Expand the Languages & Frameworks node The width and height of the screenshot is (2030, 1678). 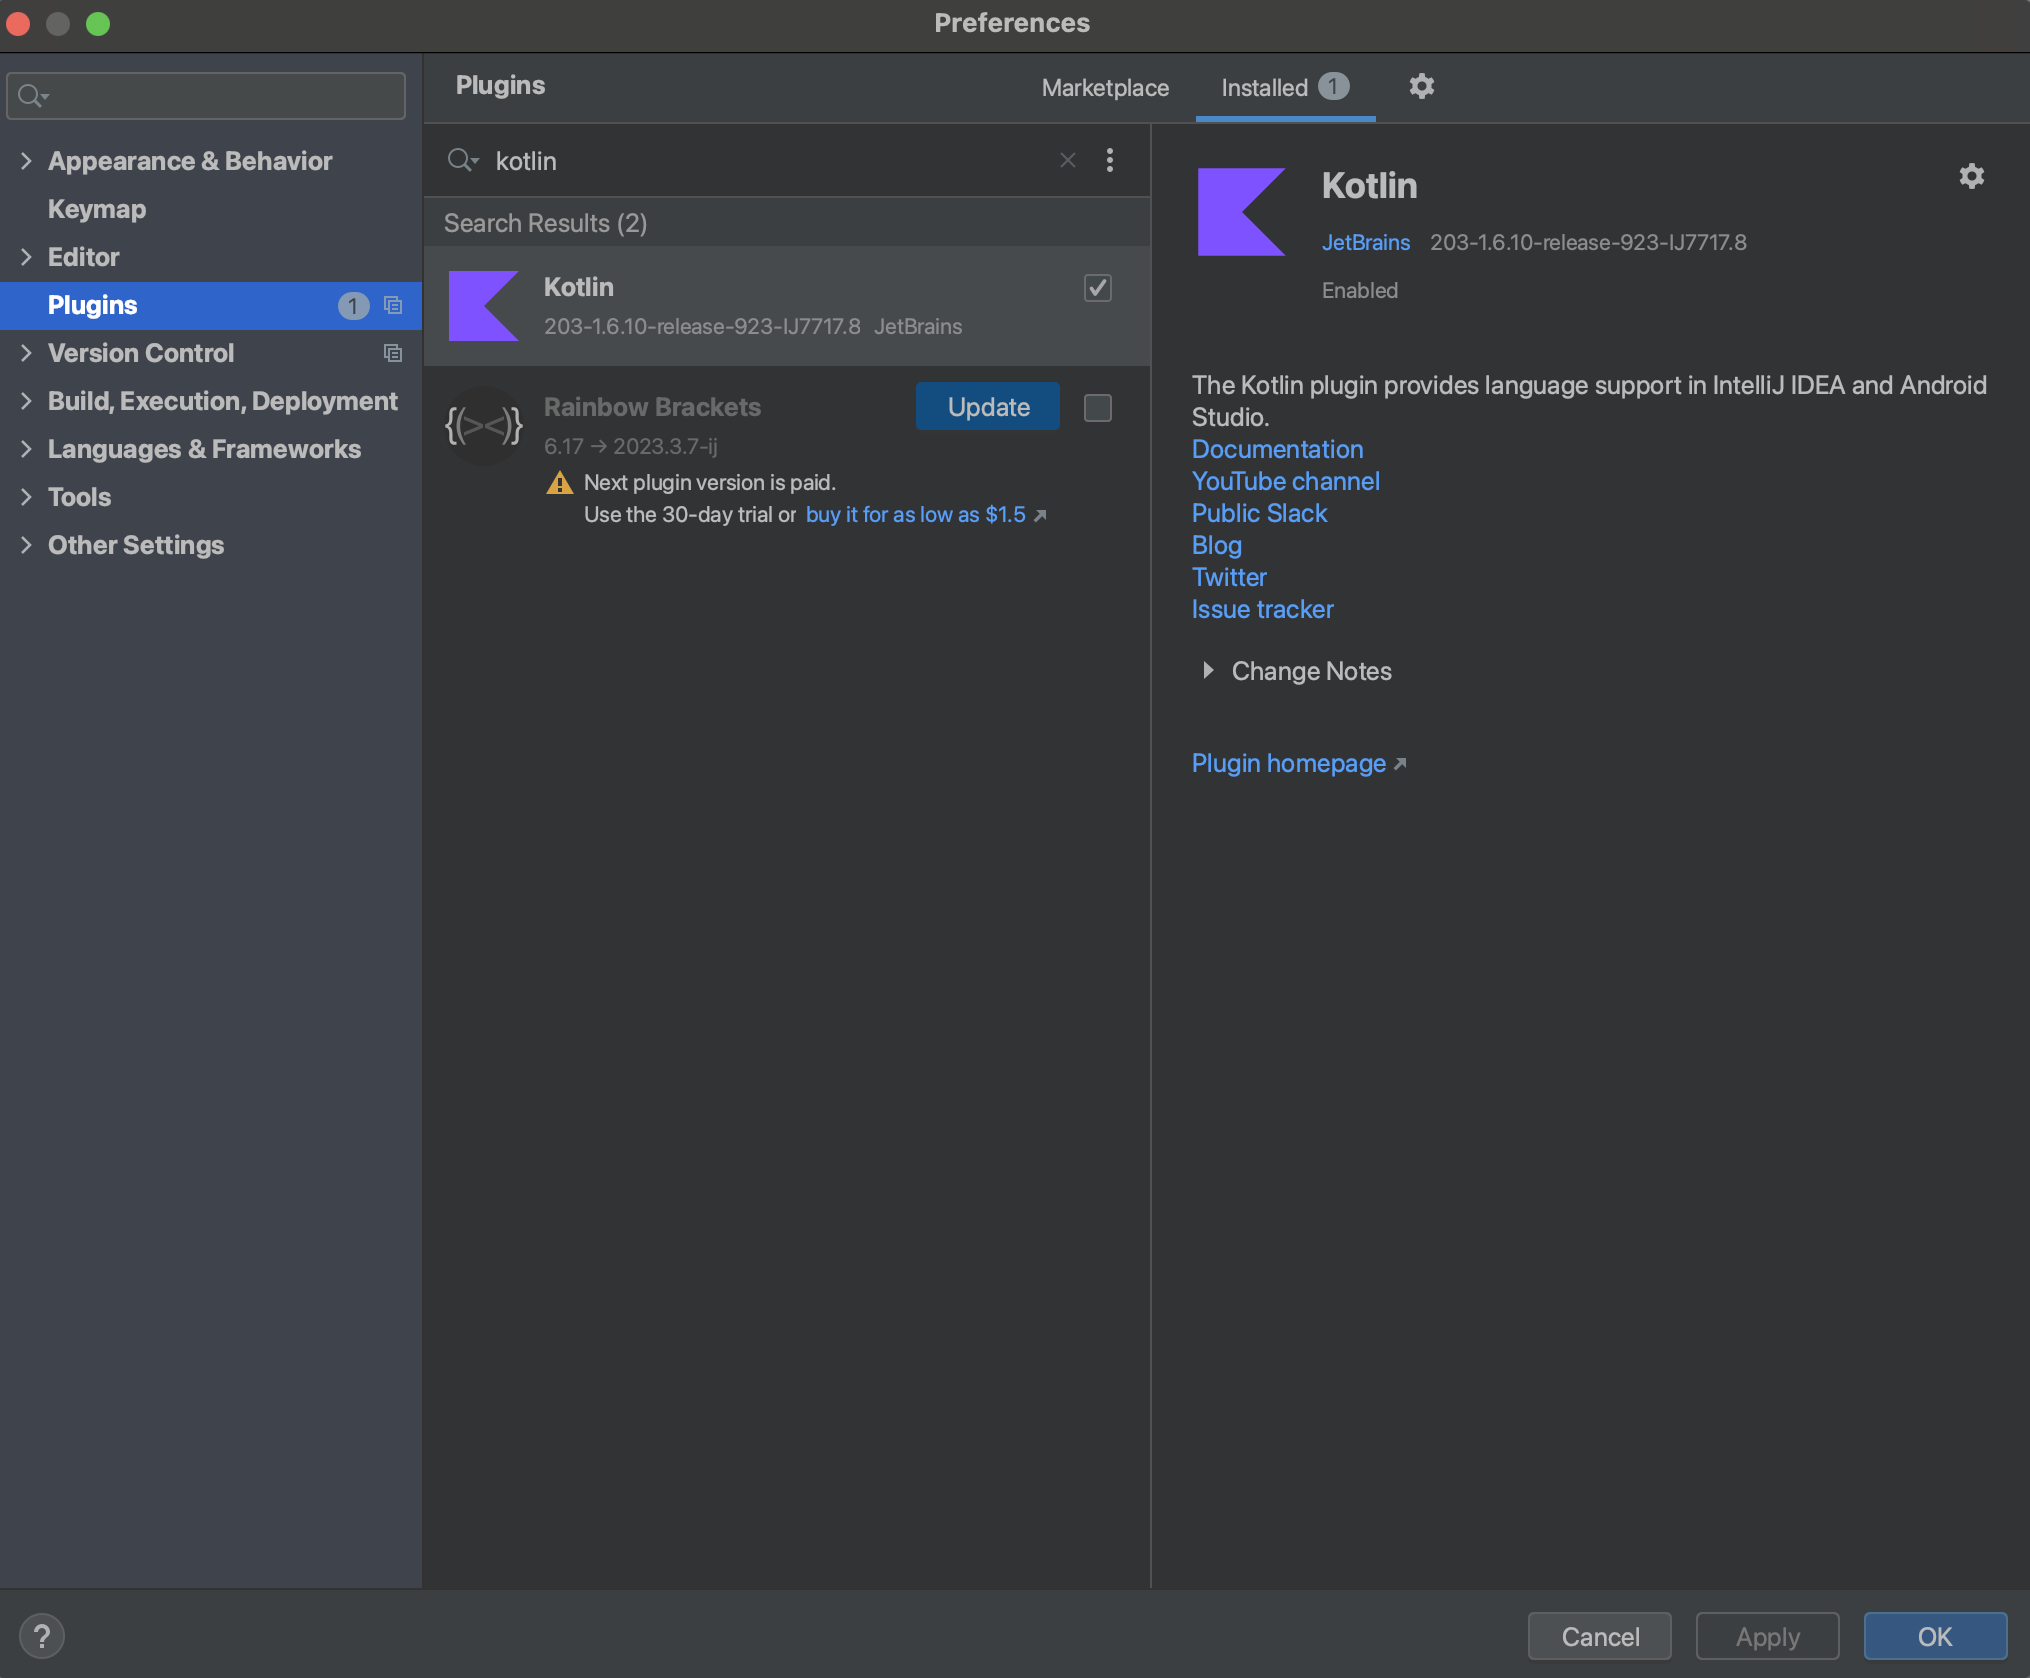point(26,449)
